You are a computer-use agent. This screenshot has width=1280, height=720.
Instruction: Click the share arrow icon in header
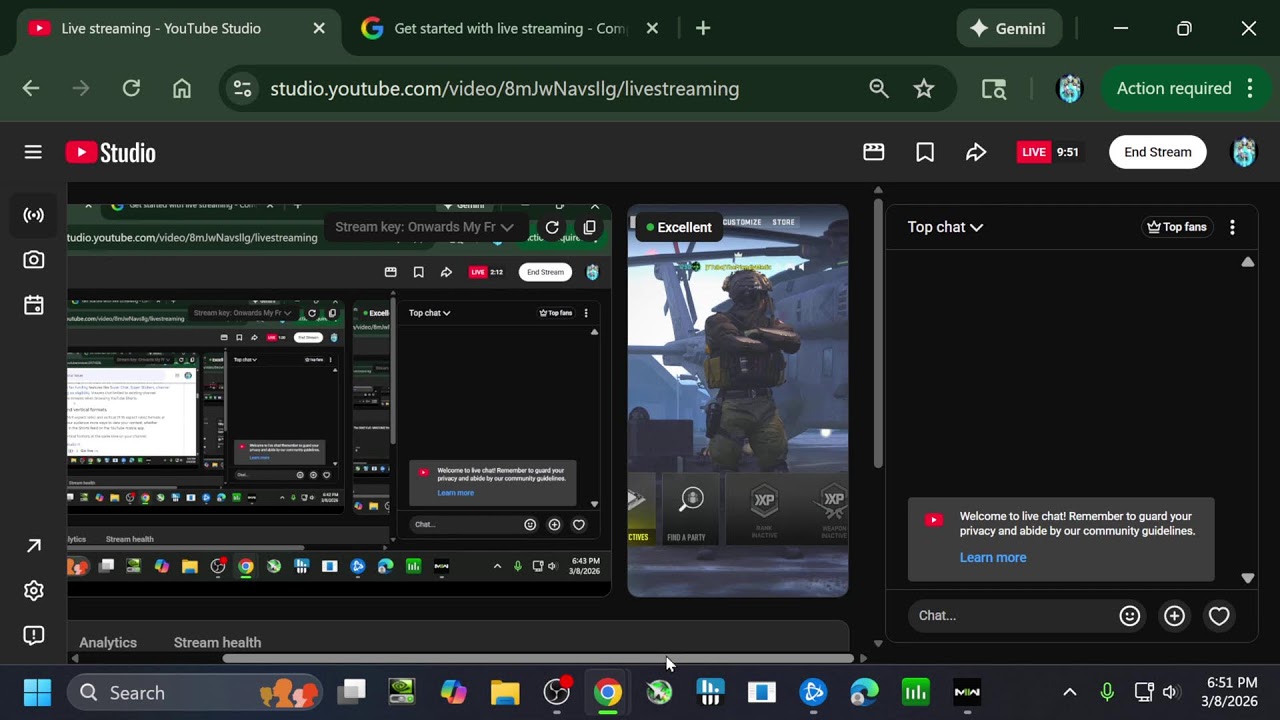(976, 152)
